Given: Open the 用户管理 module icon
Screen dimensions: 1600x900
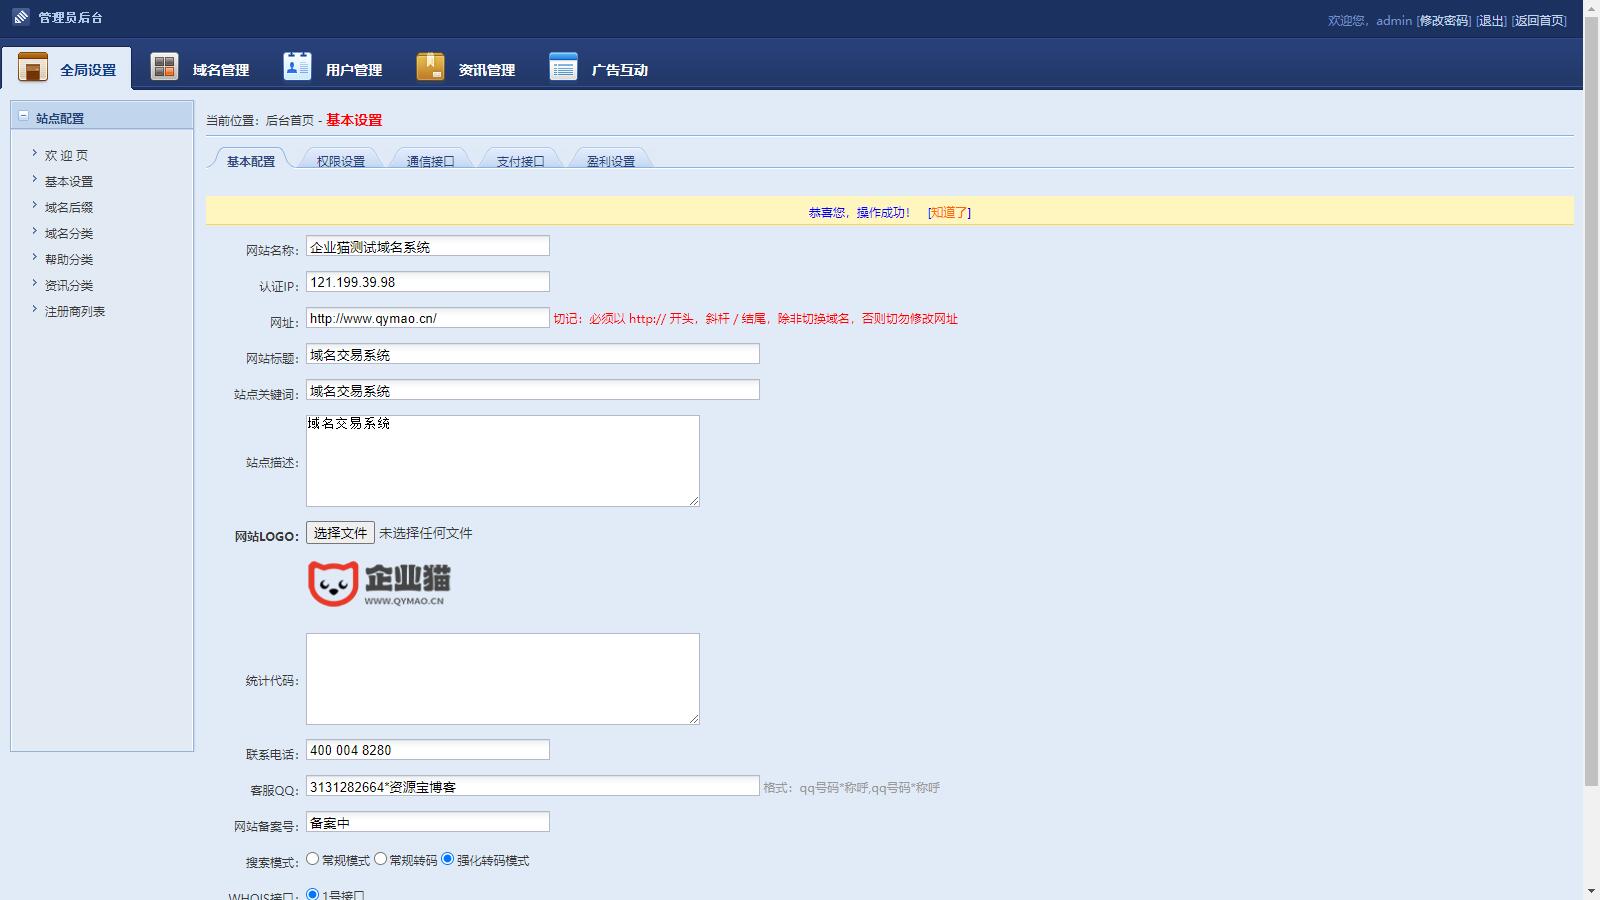Looking at the screenshot, I should (297, 66).
